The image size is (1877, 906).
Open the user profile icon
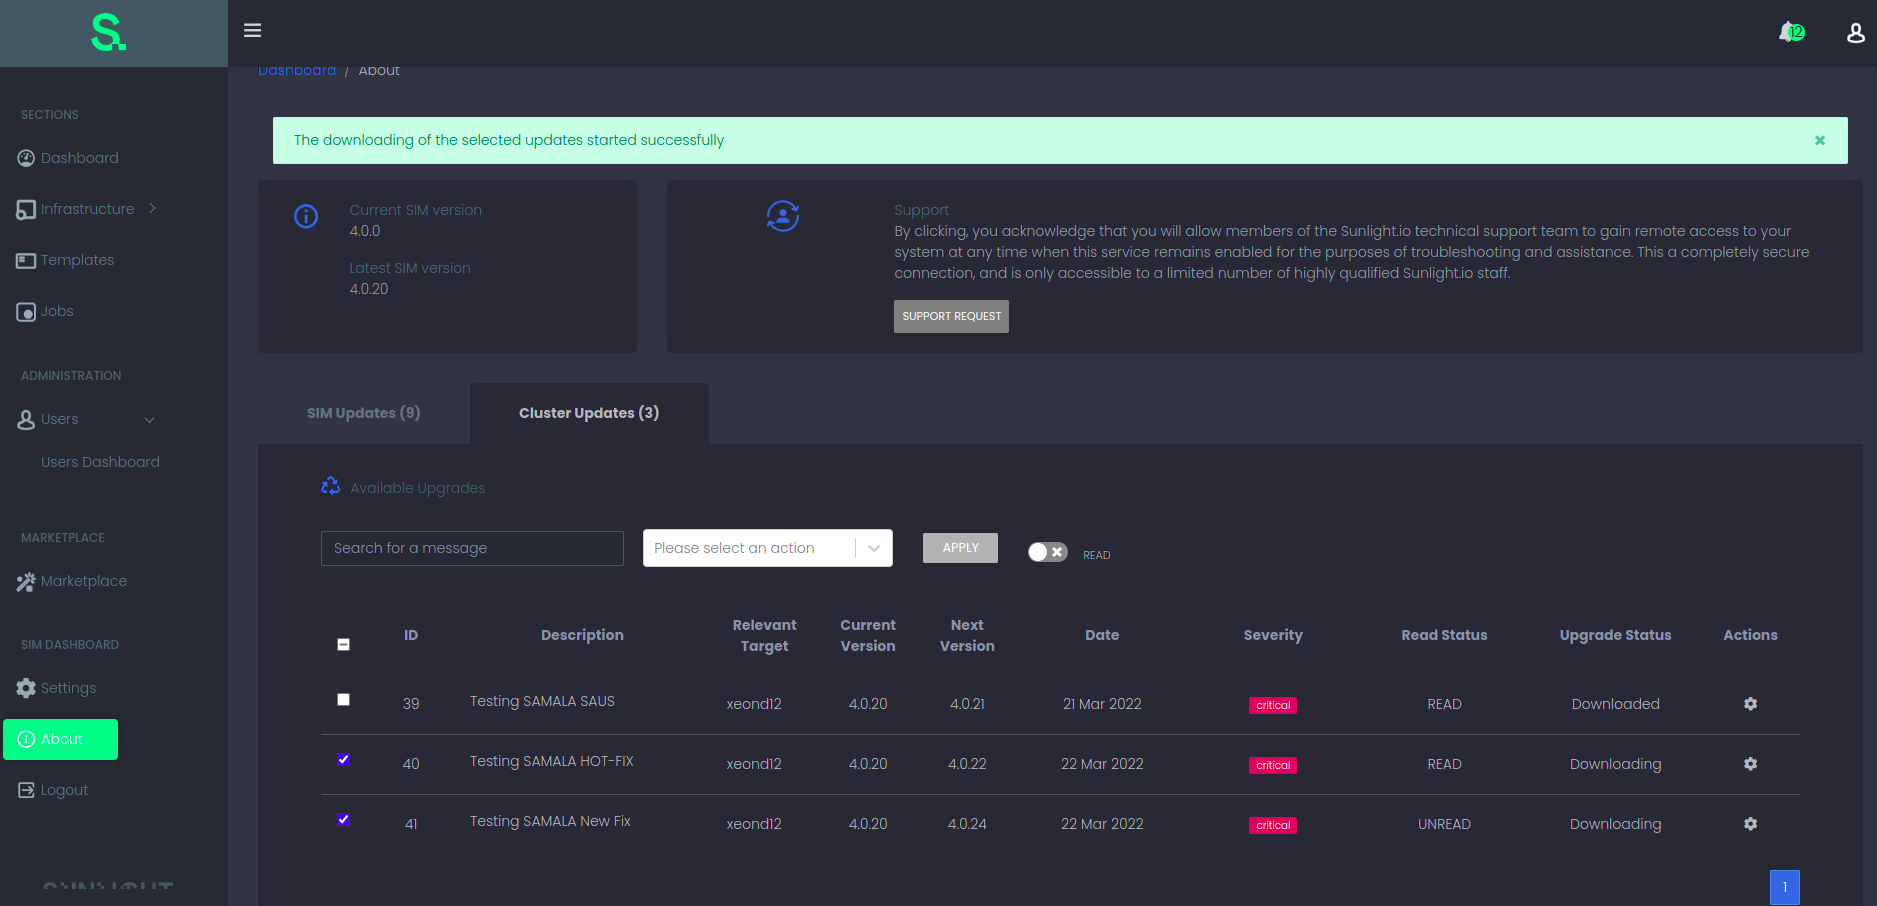click(1855, 33)
